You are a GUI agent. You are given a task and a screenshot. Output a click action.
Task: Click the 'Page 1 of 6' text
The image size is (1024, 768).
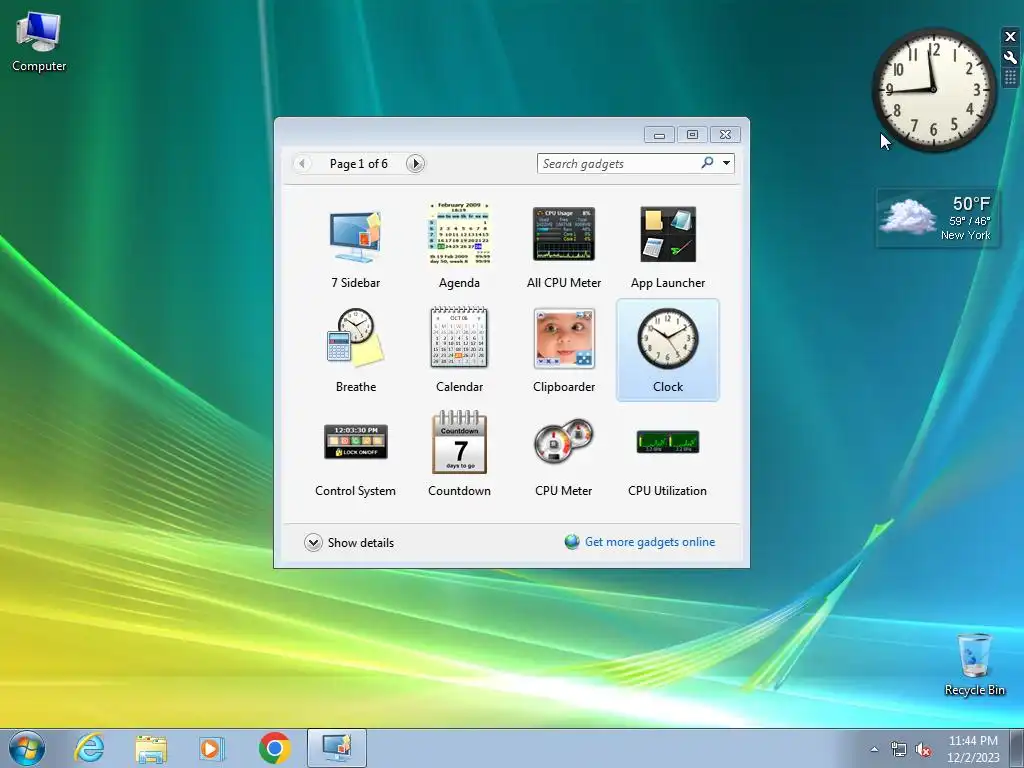coord(359,164)
